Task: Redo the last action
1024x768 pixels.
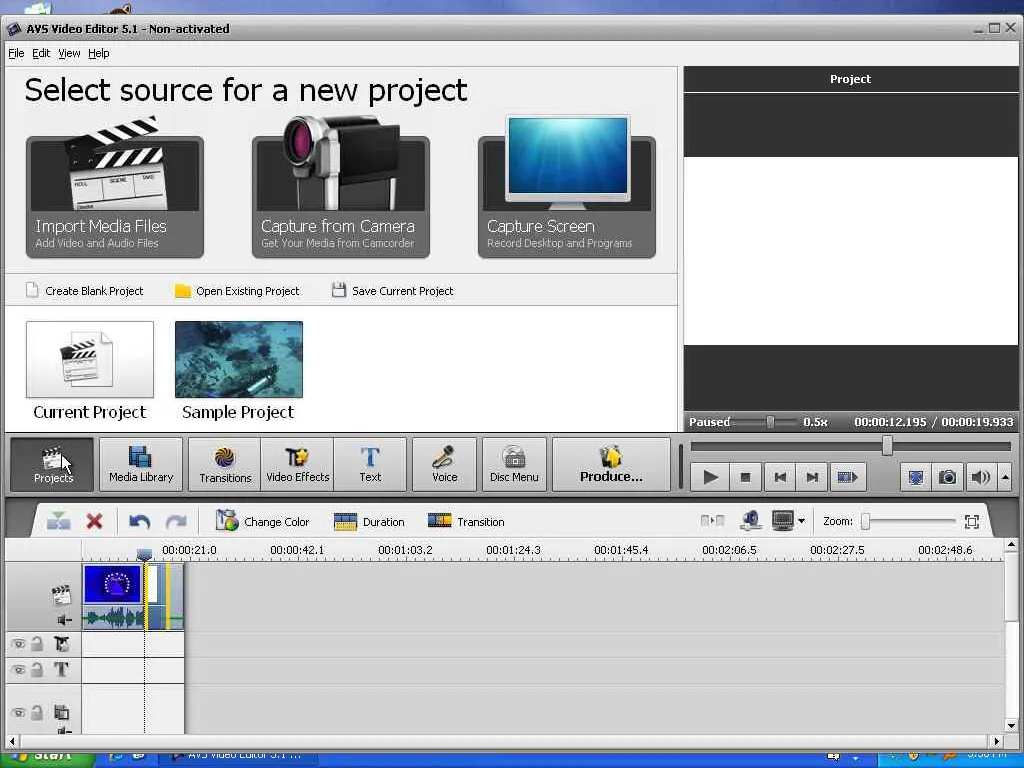Action: [176, 521]
